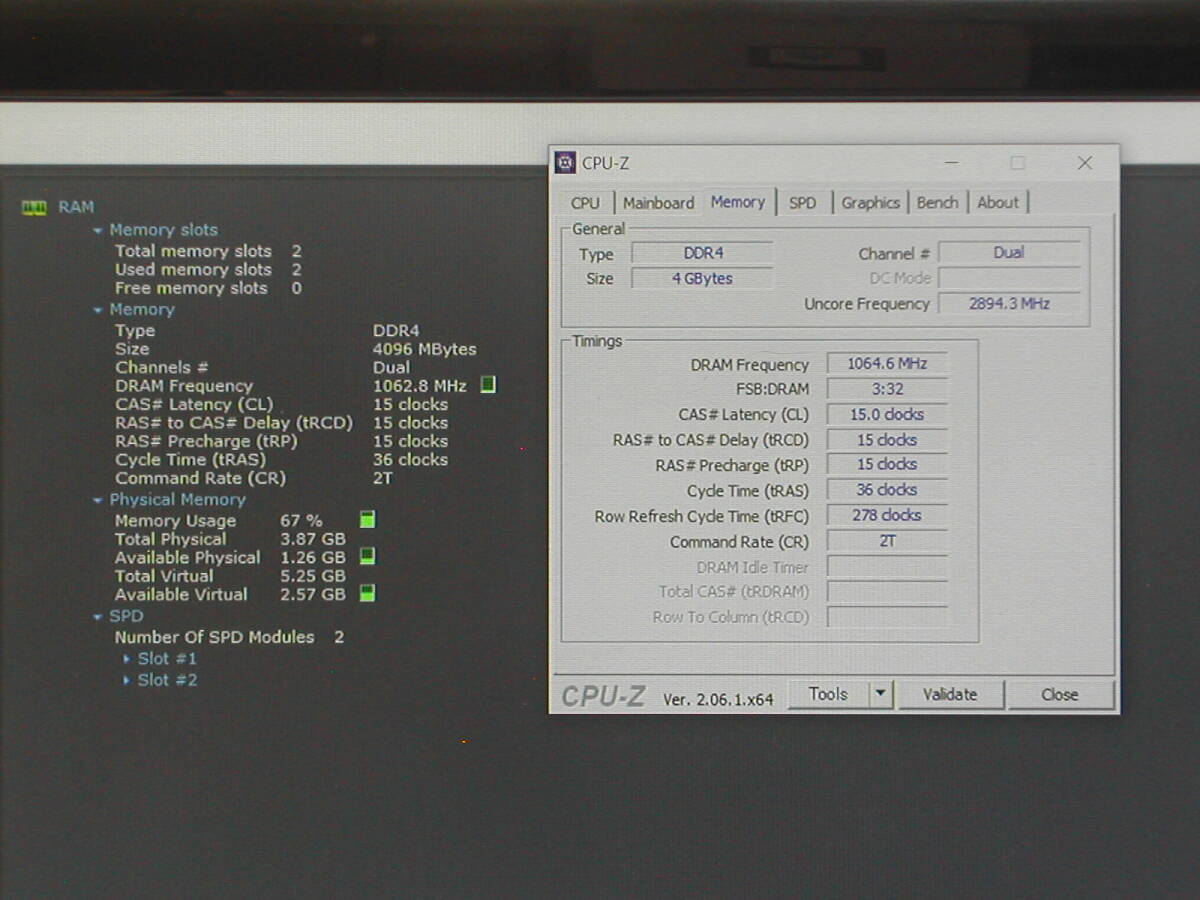Click the CPU-Z title bar logo icon
The width and height of the screenshot is (1200, 900).
(566, 163)
